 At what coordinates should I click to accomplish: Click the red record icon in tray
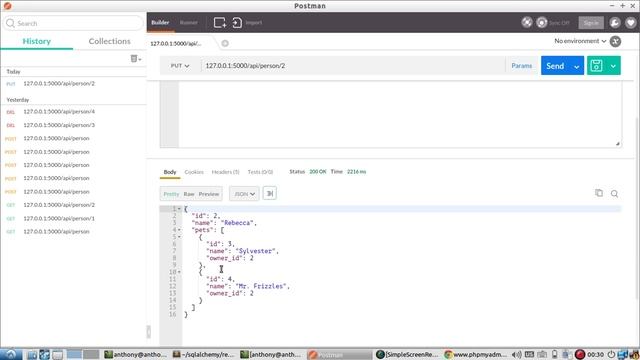580,354
